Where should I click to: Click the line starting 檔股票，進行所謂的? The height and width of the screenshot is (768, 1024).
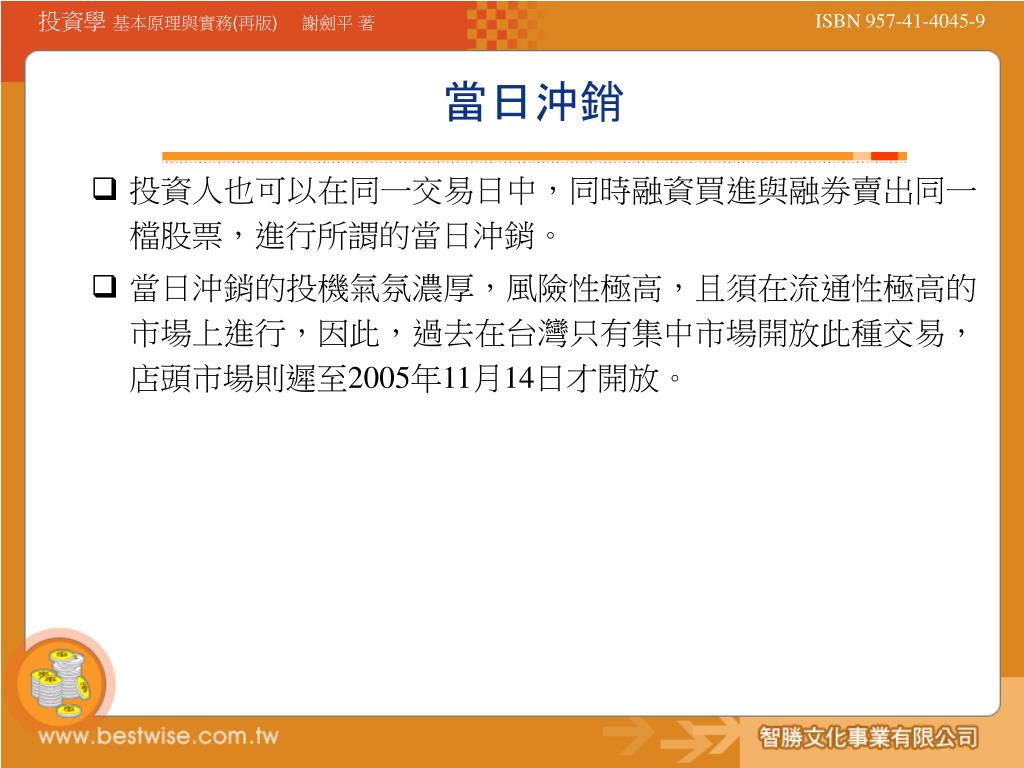click(344, 236)
